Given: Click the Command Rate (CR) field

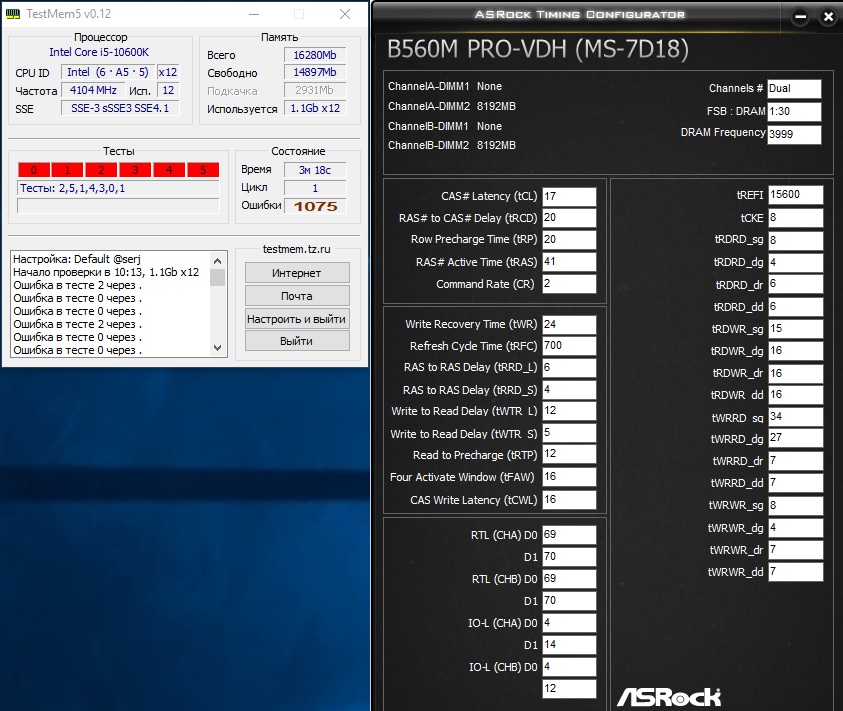Looking at the screenshot, I should tap(569, 283).
